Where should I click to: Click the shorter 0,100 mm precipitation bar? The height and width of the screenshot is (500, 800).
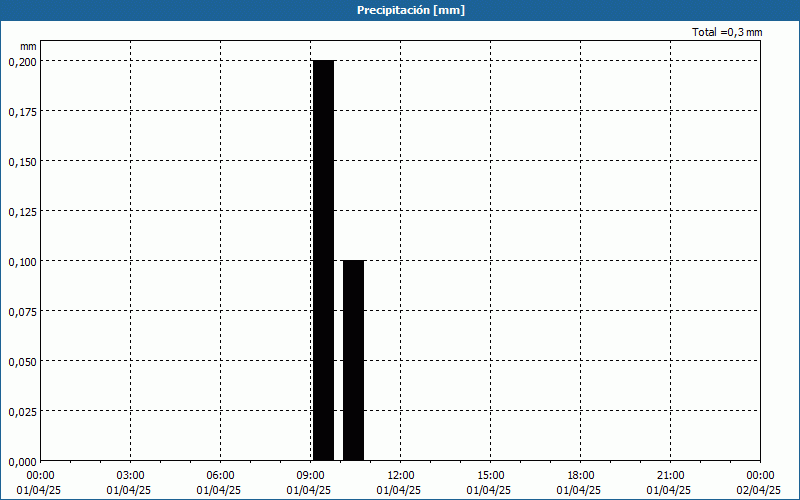click(354, 360)
